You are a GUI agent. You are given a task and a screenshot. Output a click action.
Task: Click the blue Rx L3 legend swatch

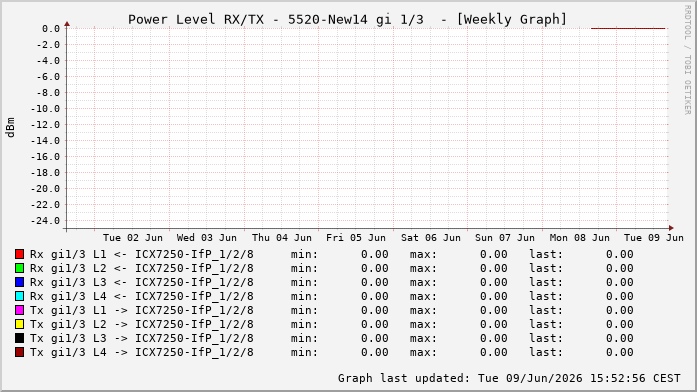click(19, 282)
